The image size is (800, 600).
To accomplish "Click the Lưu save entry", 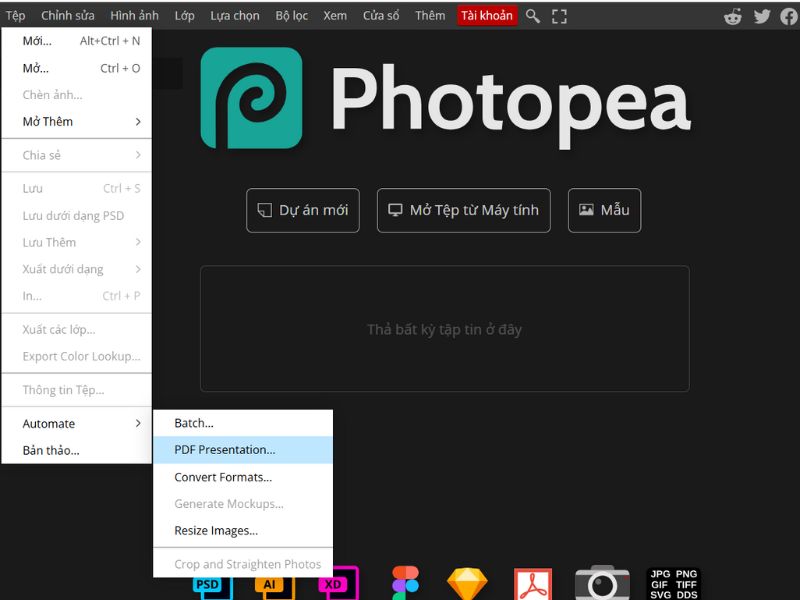I will click(77, 188).
